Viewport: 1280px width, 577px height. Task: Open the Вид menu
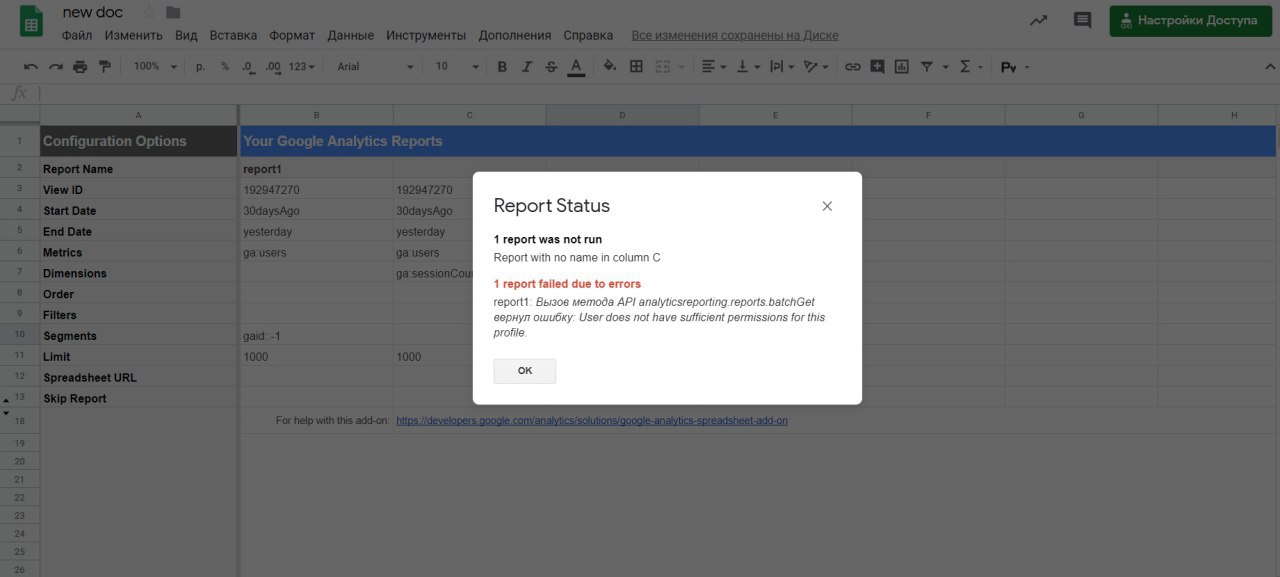click(186, 35)
